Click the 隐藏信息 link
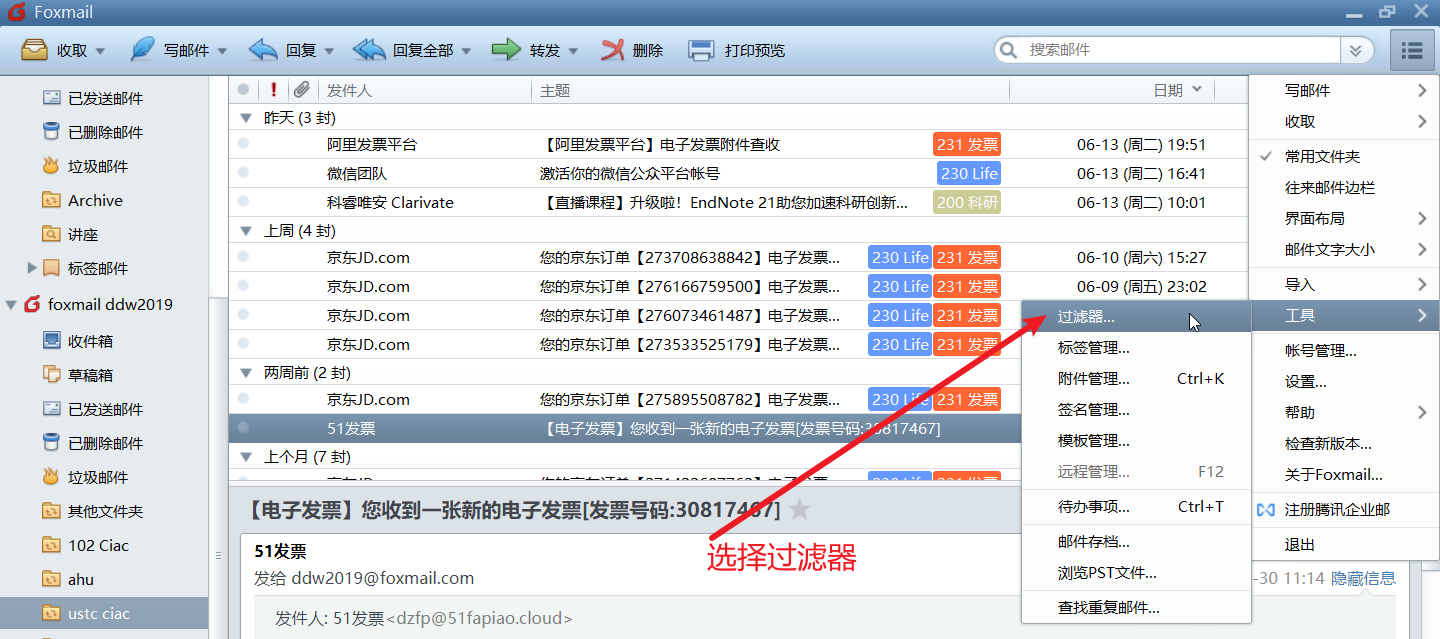Viewport: 1440px width, 639px height. click(x=1363, y=578)
